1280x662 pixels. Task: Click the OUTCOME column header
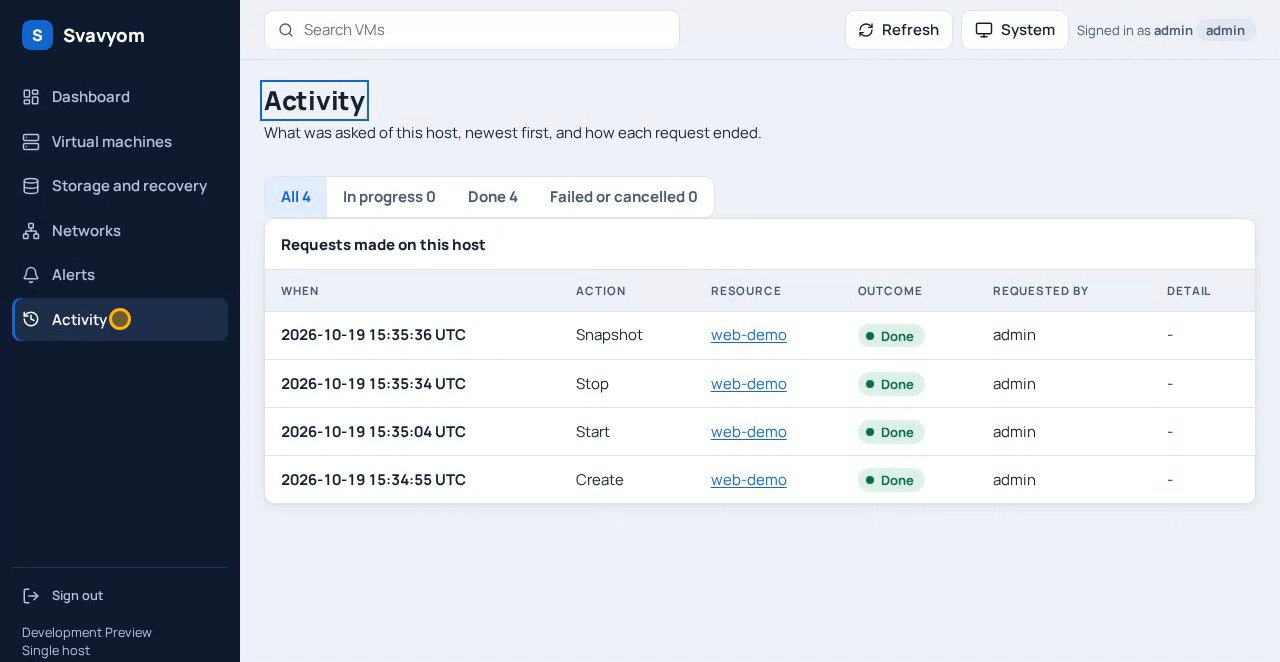[x=890, y=291]
